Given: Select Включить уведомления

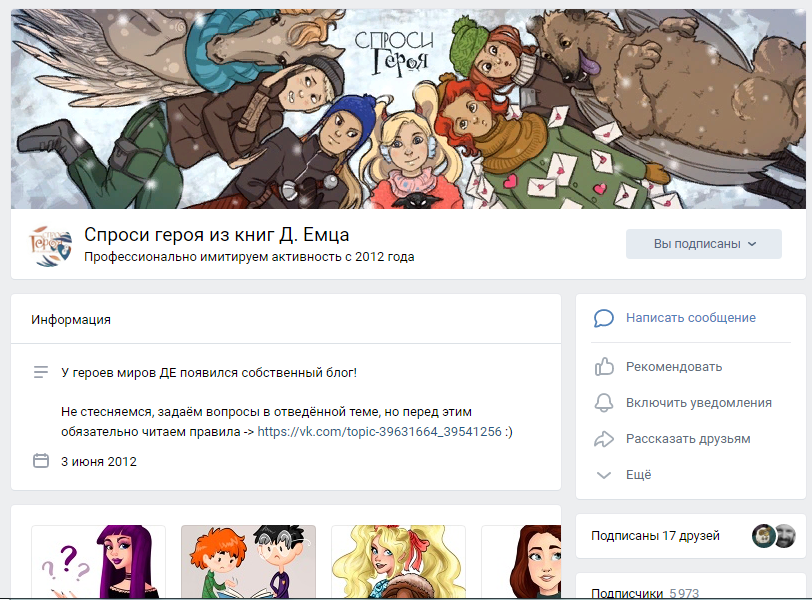Looking at the screenshot, I should [699, 402].
